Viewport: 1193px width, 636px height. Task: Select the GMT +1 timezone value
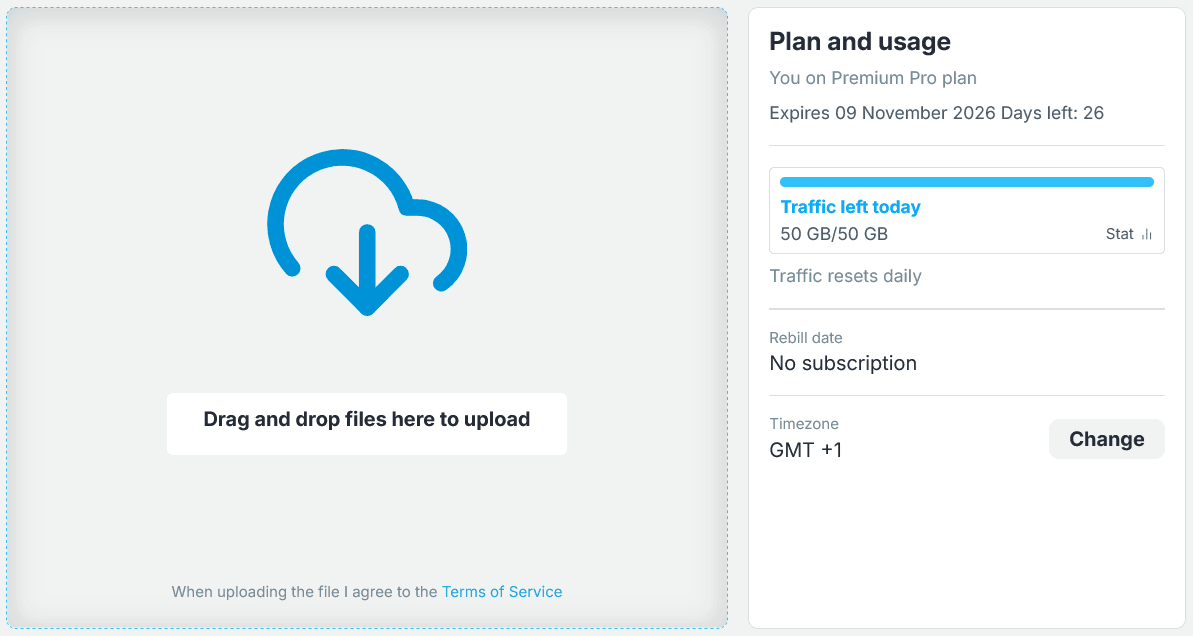(x=806, y=450)
